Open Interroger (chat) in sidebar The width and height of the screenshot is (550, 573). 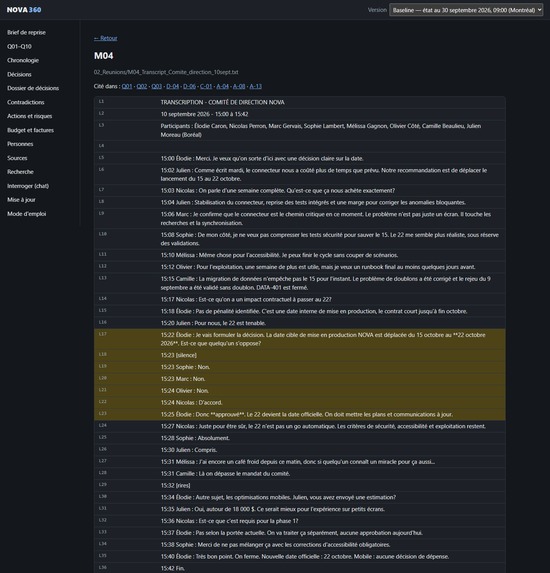(28, 186)
